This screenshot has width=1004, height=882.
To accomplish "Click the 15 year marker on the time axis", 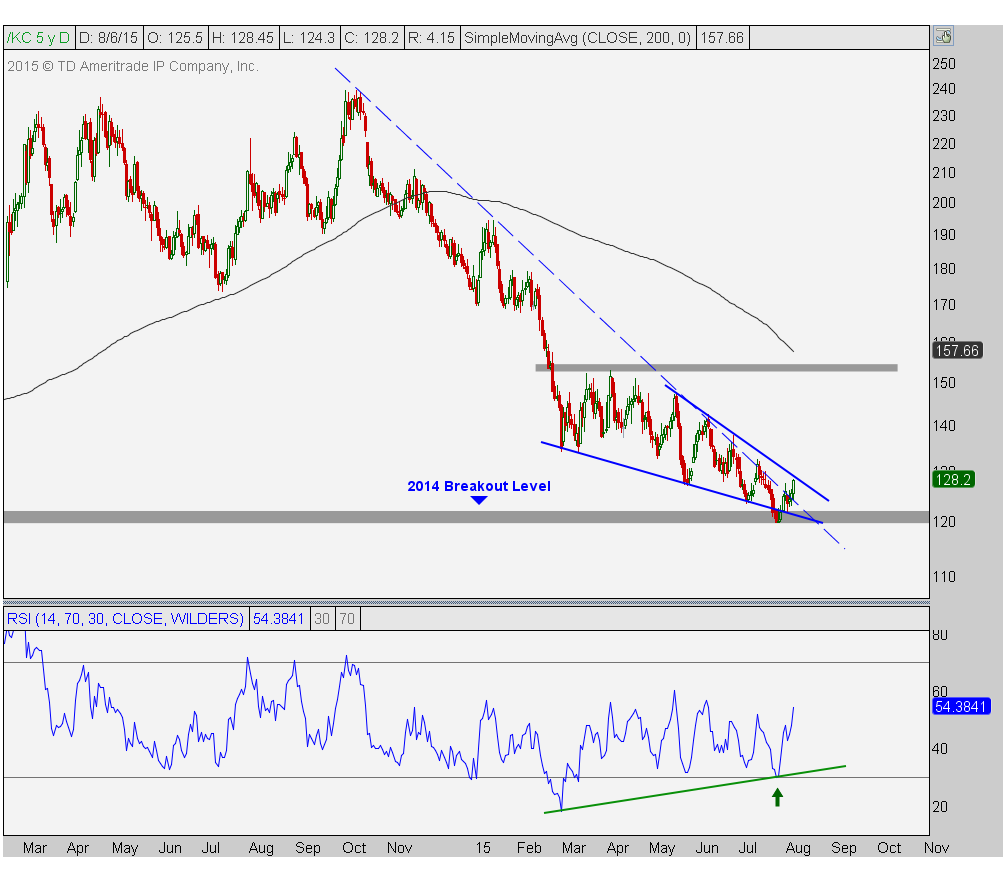I will tap(483, 848).
